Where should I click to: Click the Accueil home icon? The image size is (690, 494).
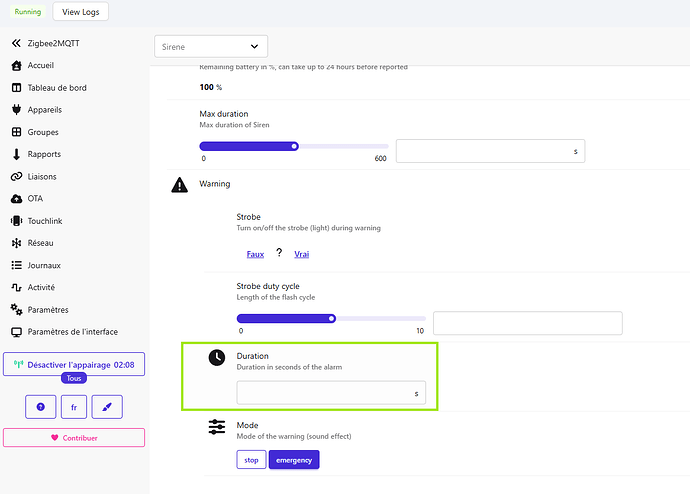(16, 66)
